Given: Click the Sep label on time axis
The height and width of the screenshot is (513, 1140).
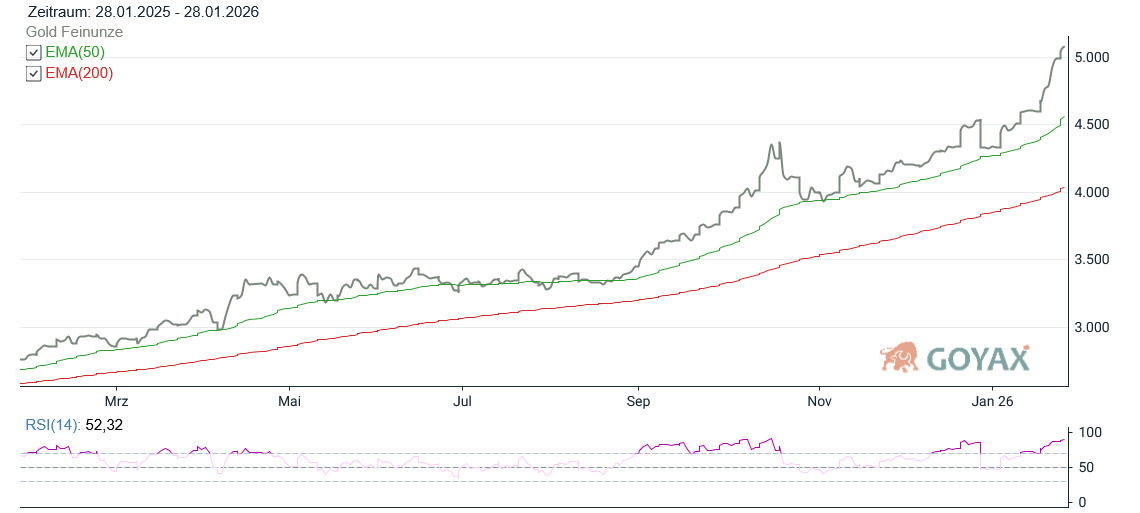Looking at the screenshot, I should click(x=638, y=401).
